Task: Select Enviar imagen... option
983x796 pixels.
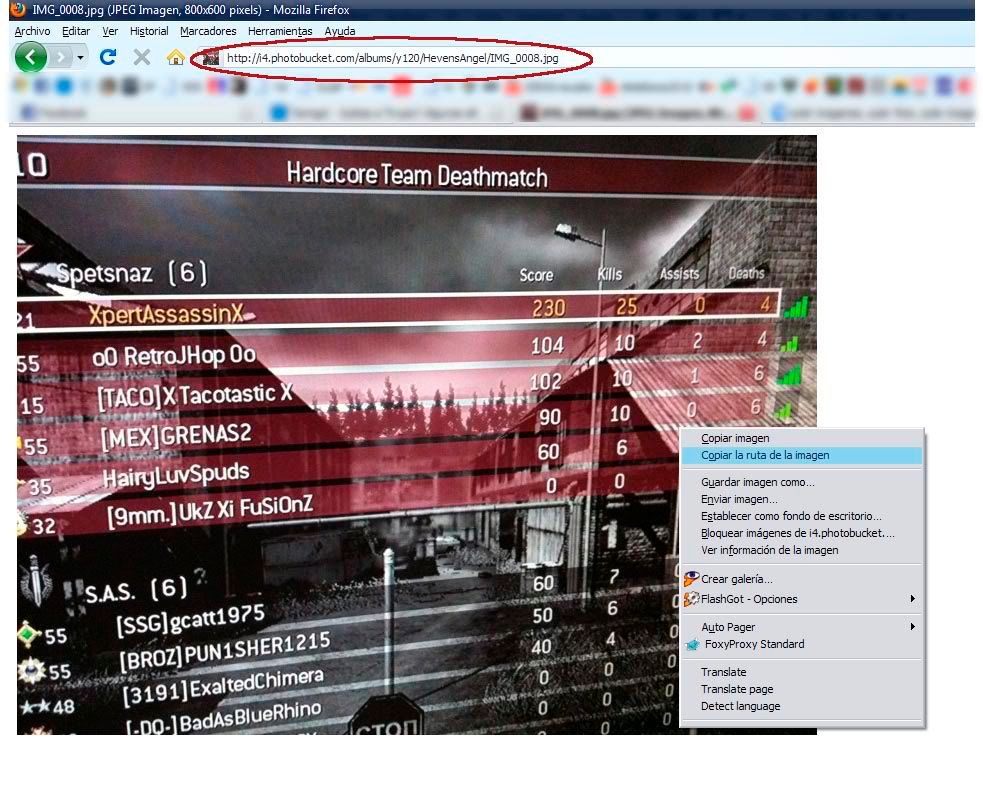Action: point(802,499)
